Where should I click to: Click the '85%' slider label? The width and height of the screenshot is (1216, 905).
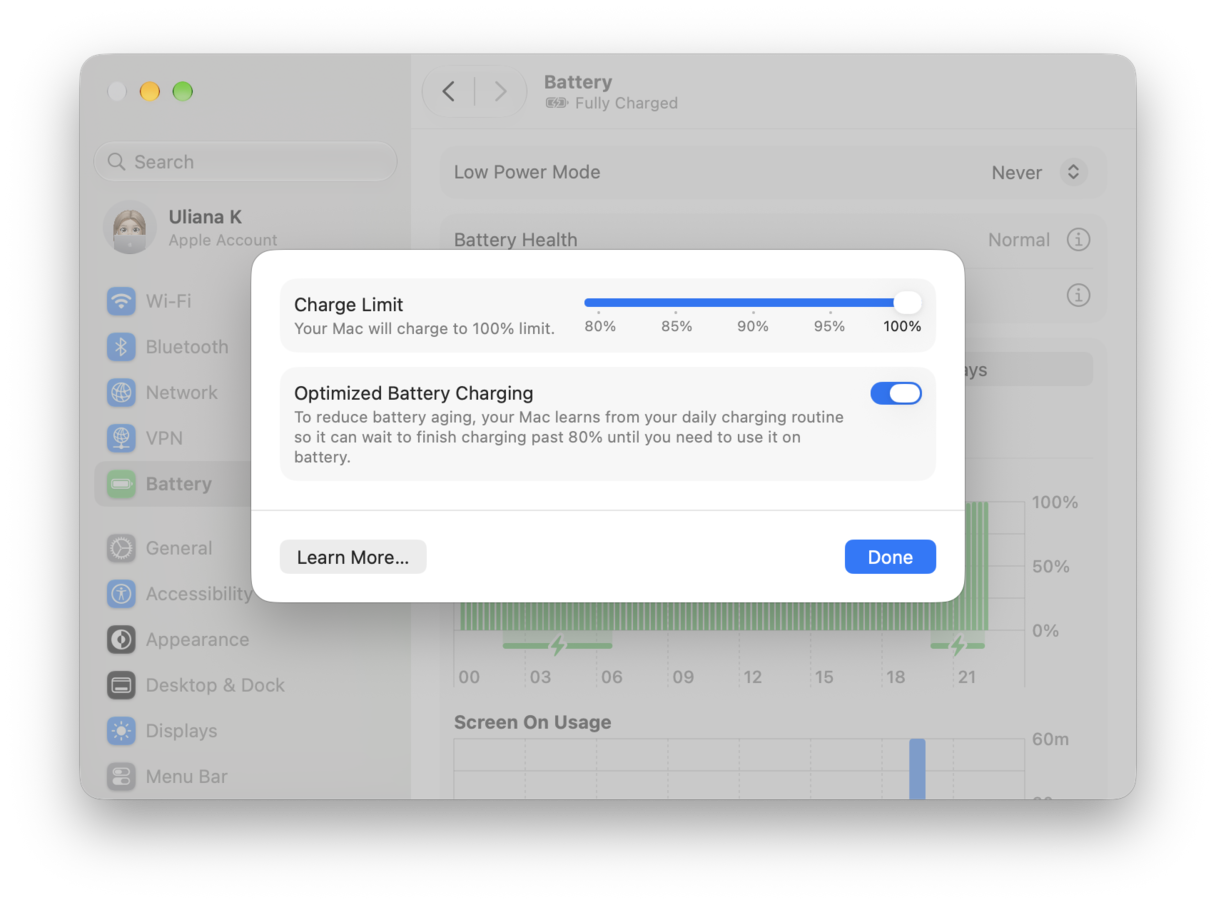pos(676,327)
